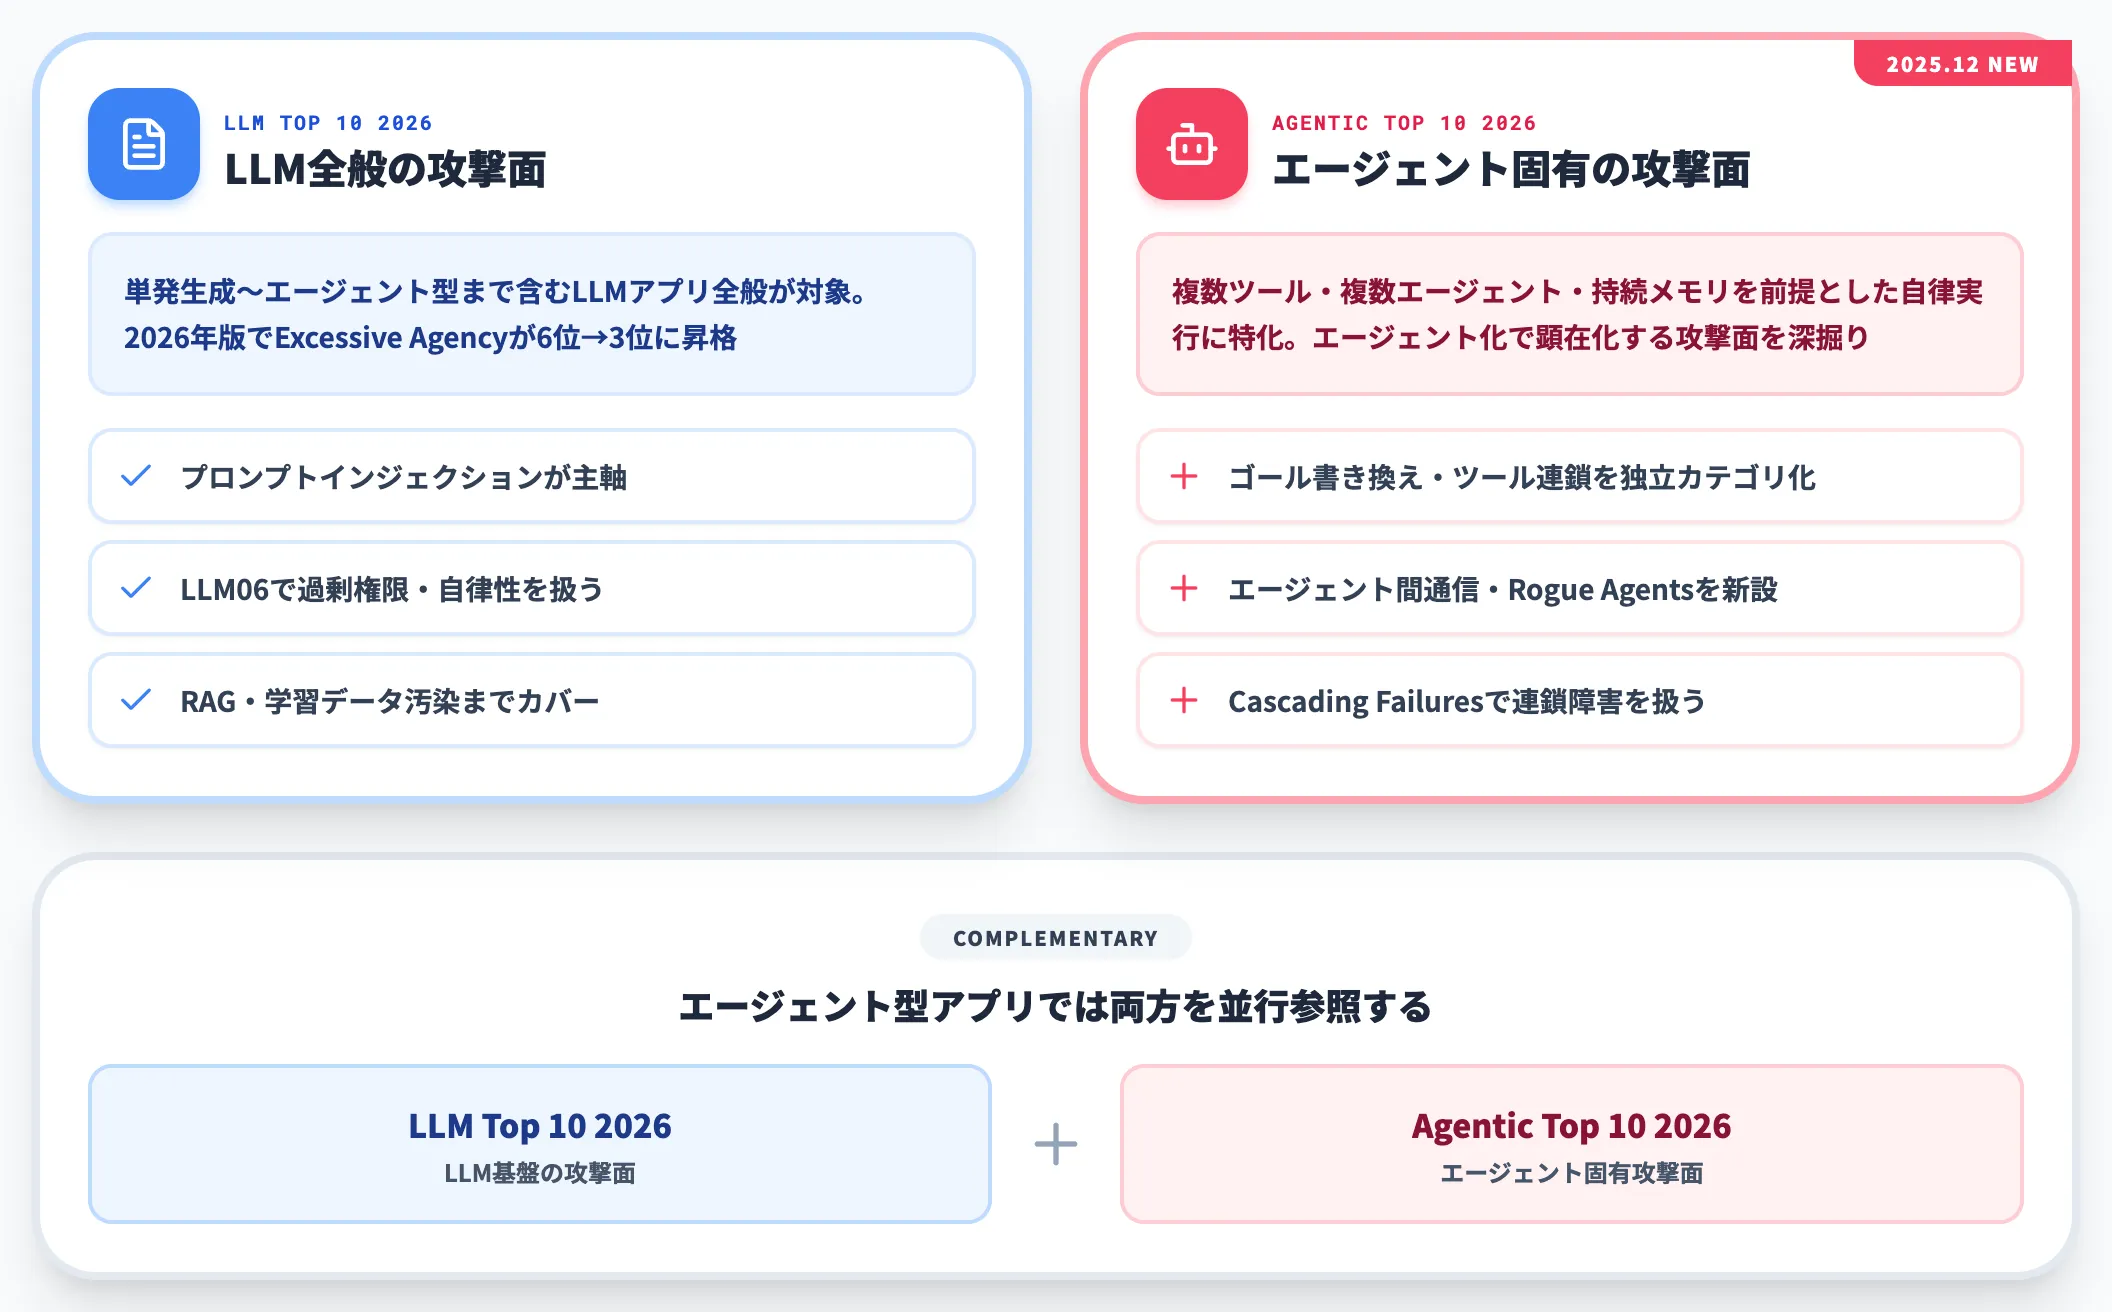The width and height of the screenshot is (2112, 1312).
Task: Click the subtitle LLM基盤の攻撃面
Action: [540, 1173]
